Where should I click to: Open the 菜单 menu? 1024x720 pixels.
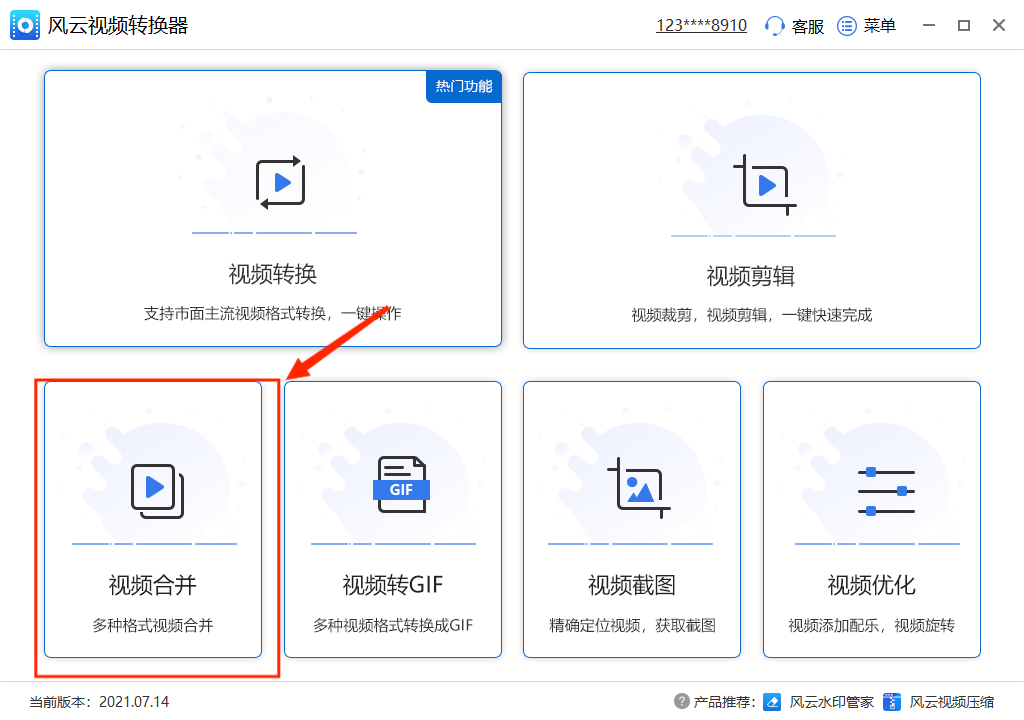coord(866,25)
